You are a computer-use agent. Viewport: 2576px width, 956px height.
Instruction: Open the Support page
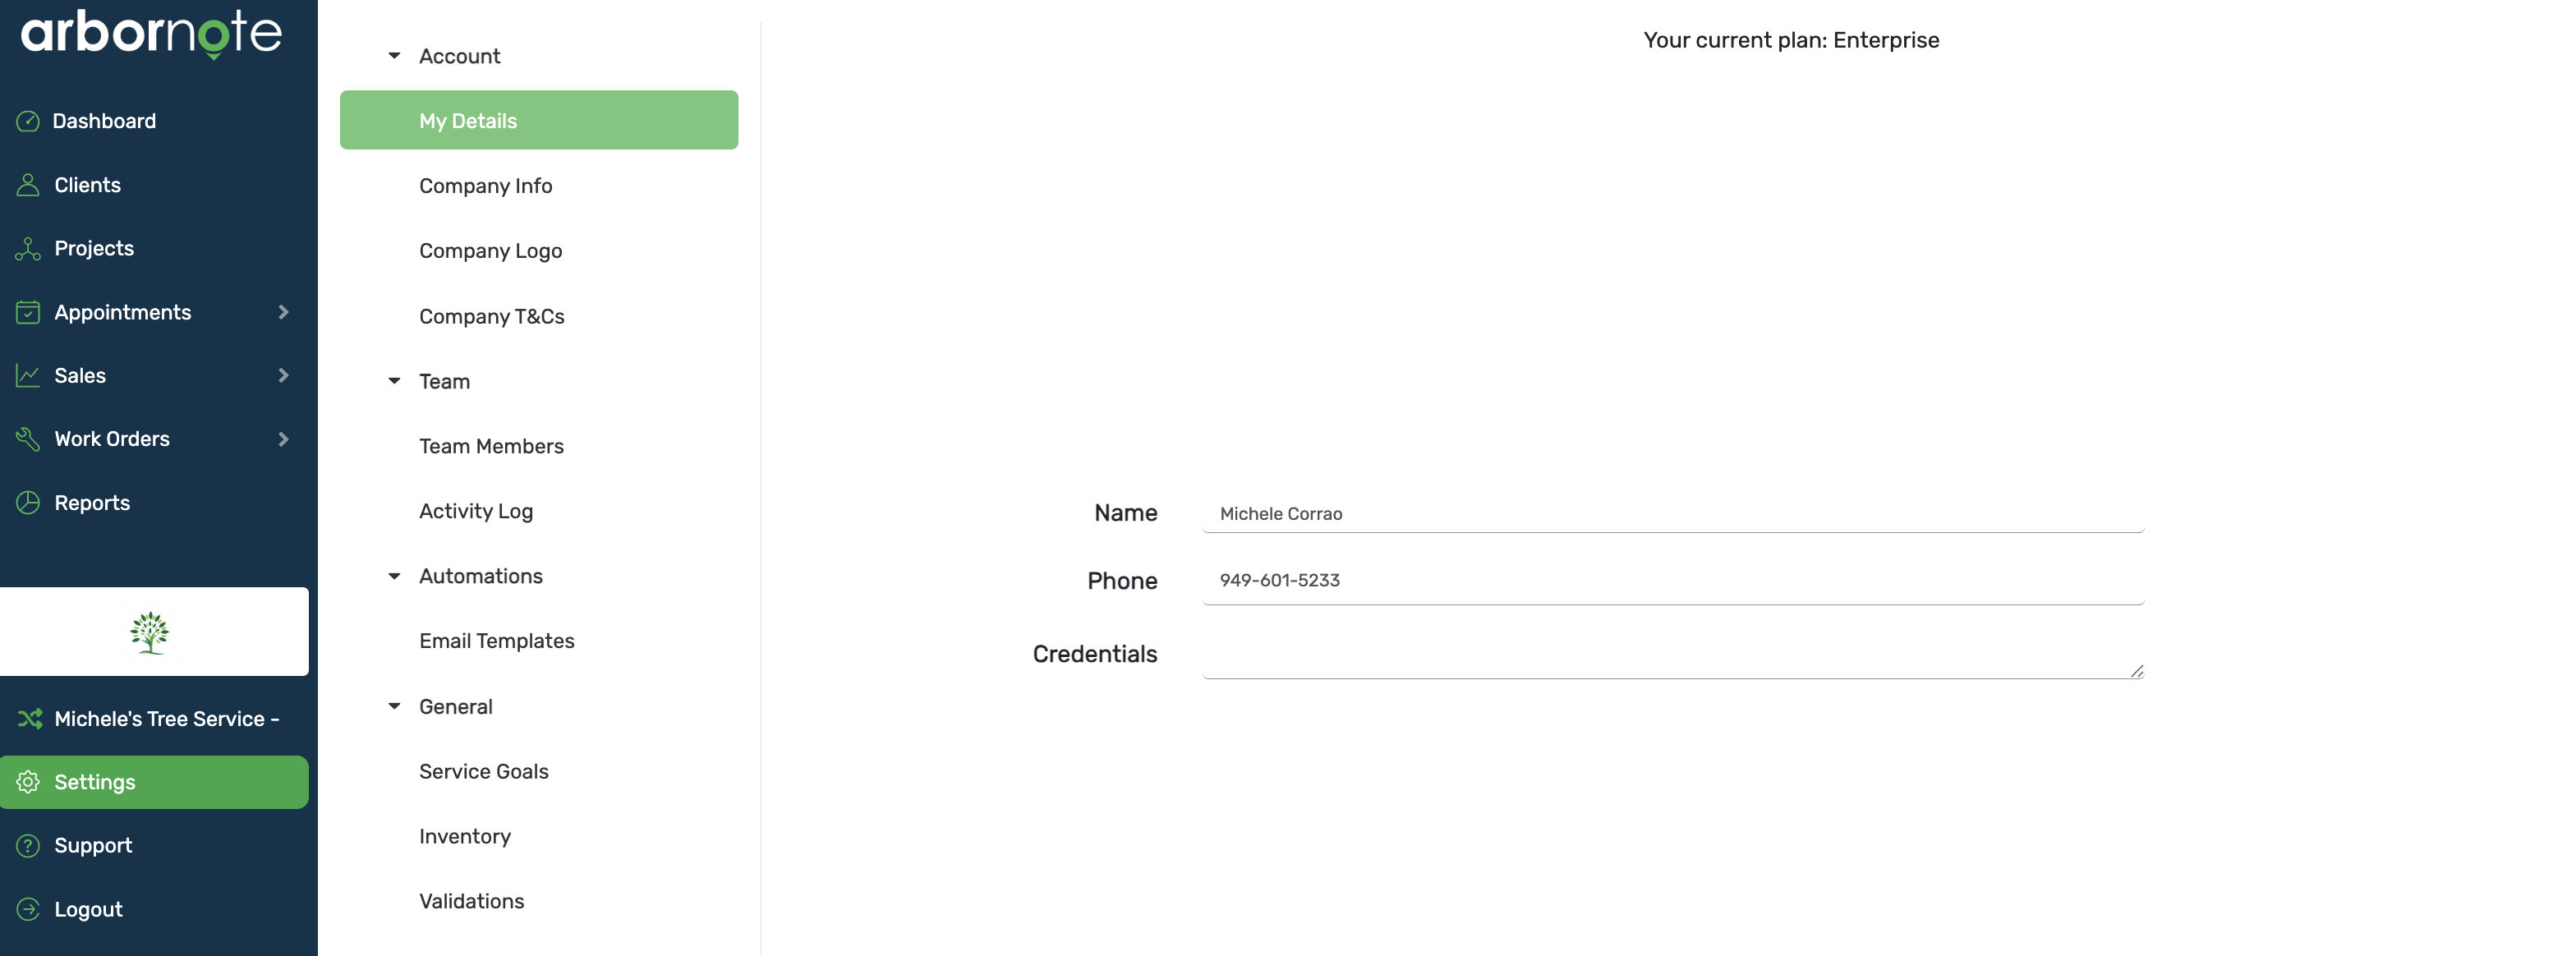93,846
